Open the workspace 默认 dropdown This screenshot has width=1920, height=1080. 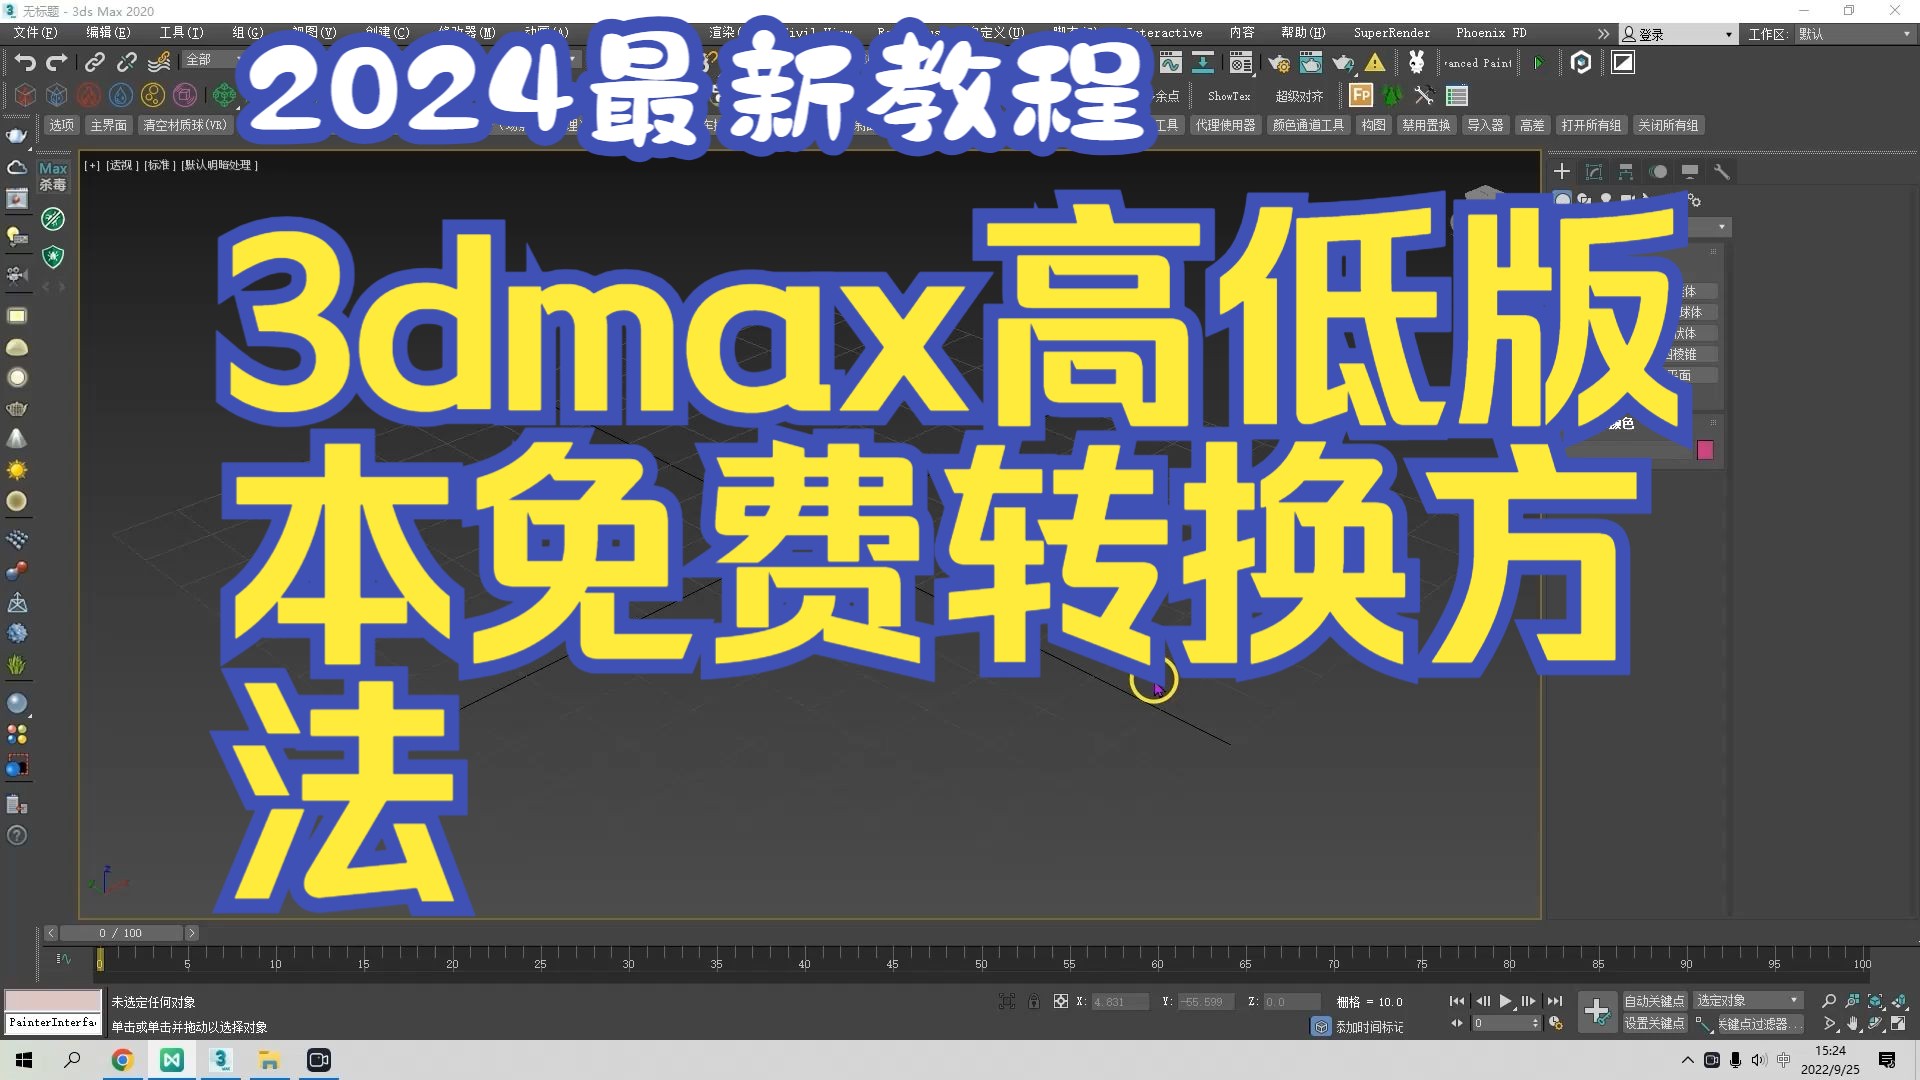click(1855, 34)
